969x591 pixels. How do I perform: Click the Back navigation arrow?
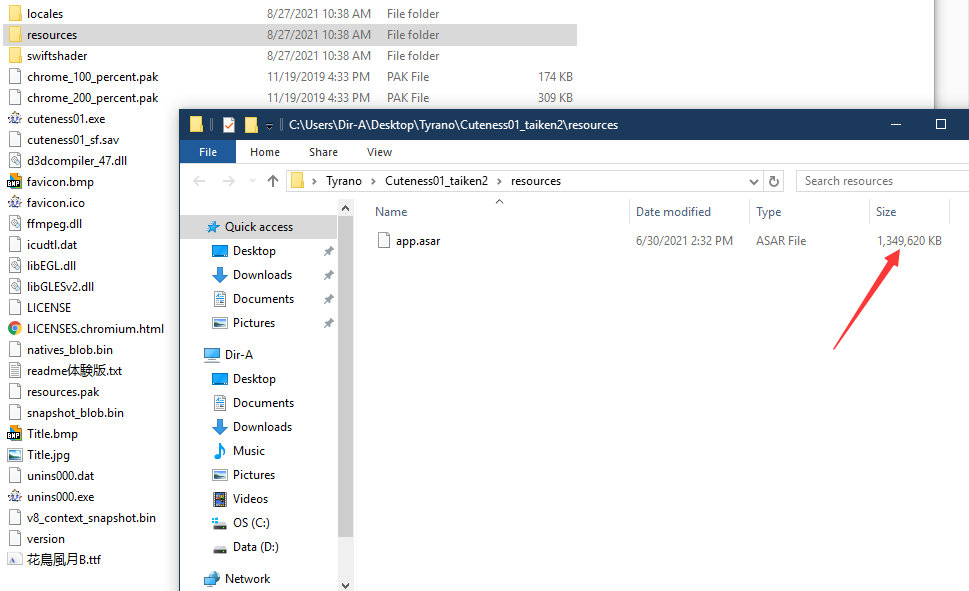point(199,181)
